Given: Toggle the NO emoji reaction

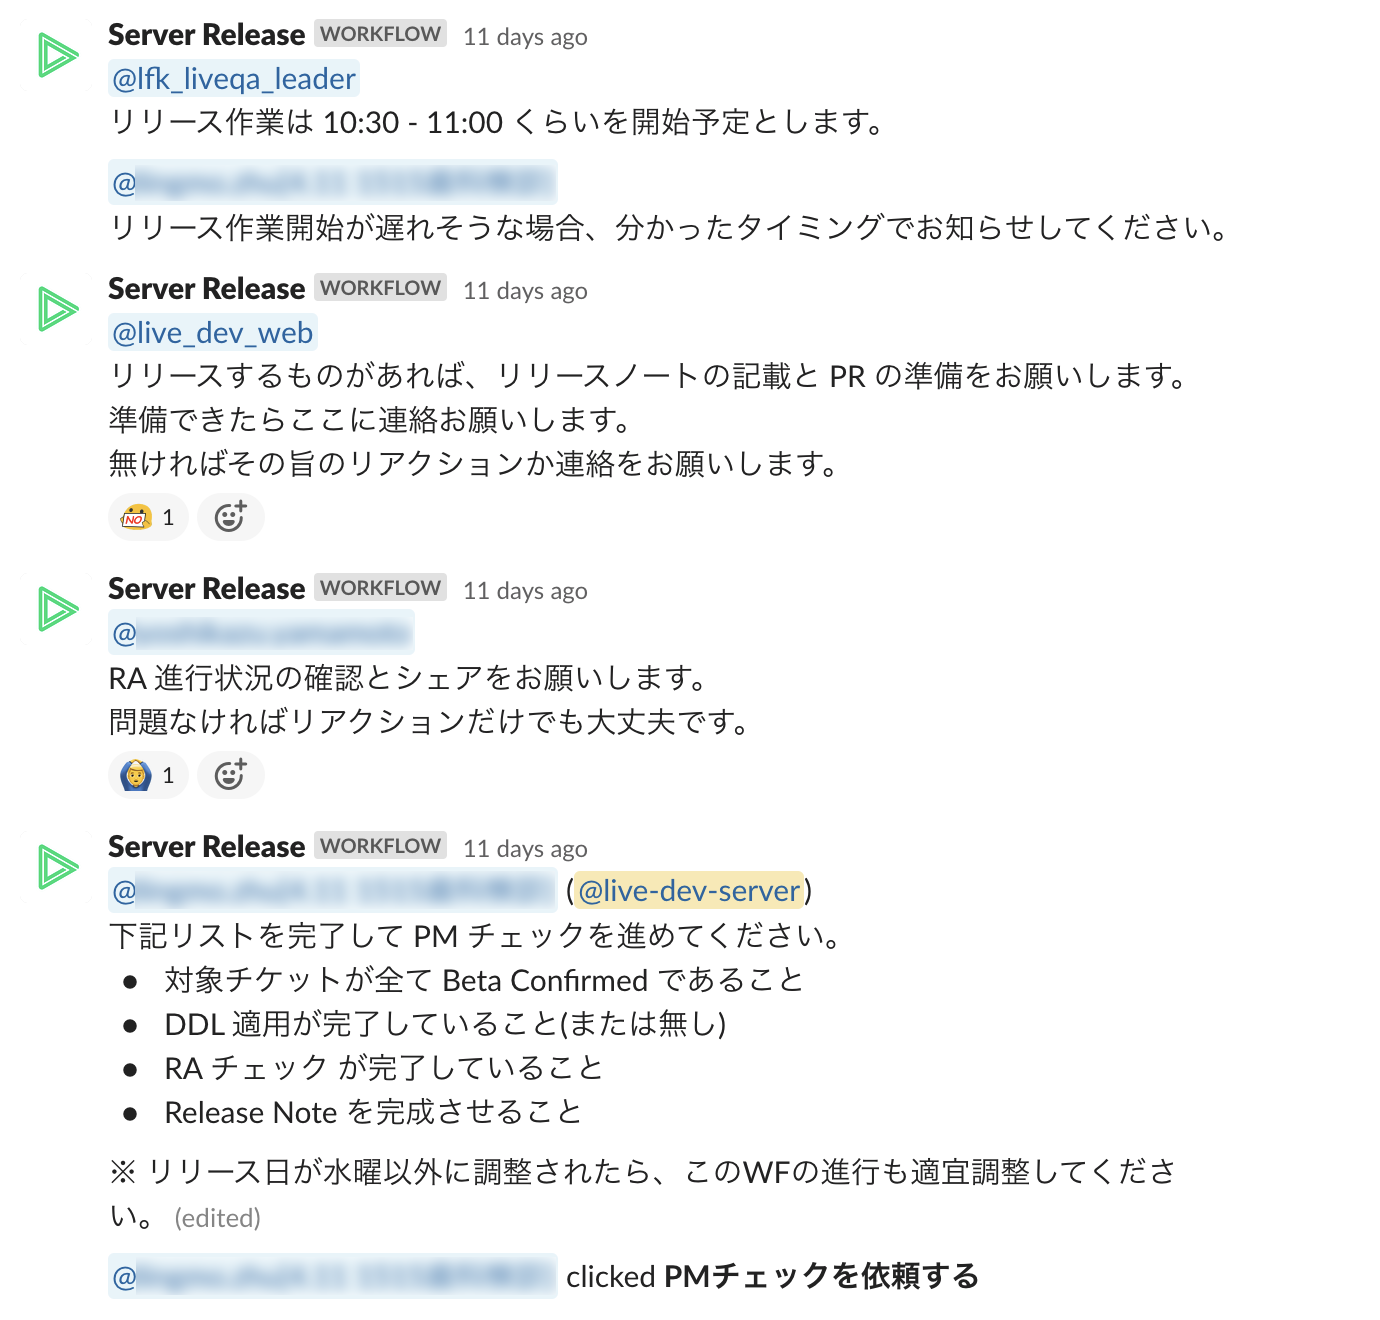Looking at the screenshot, I should pyautogui.click(x=148, y=517).
